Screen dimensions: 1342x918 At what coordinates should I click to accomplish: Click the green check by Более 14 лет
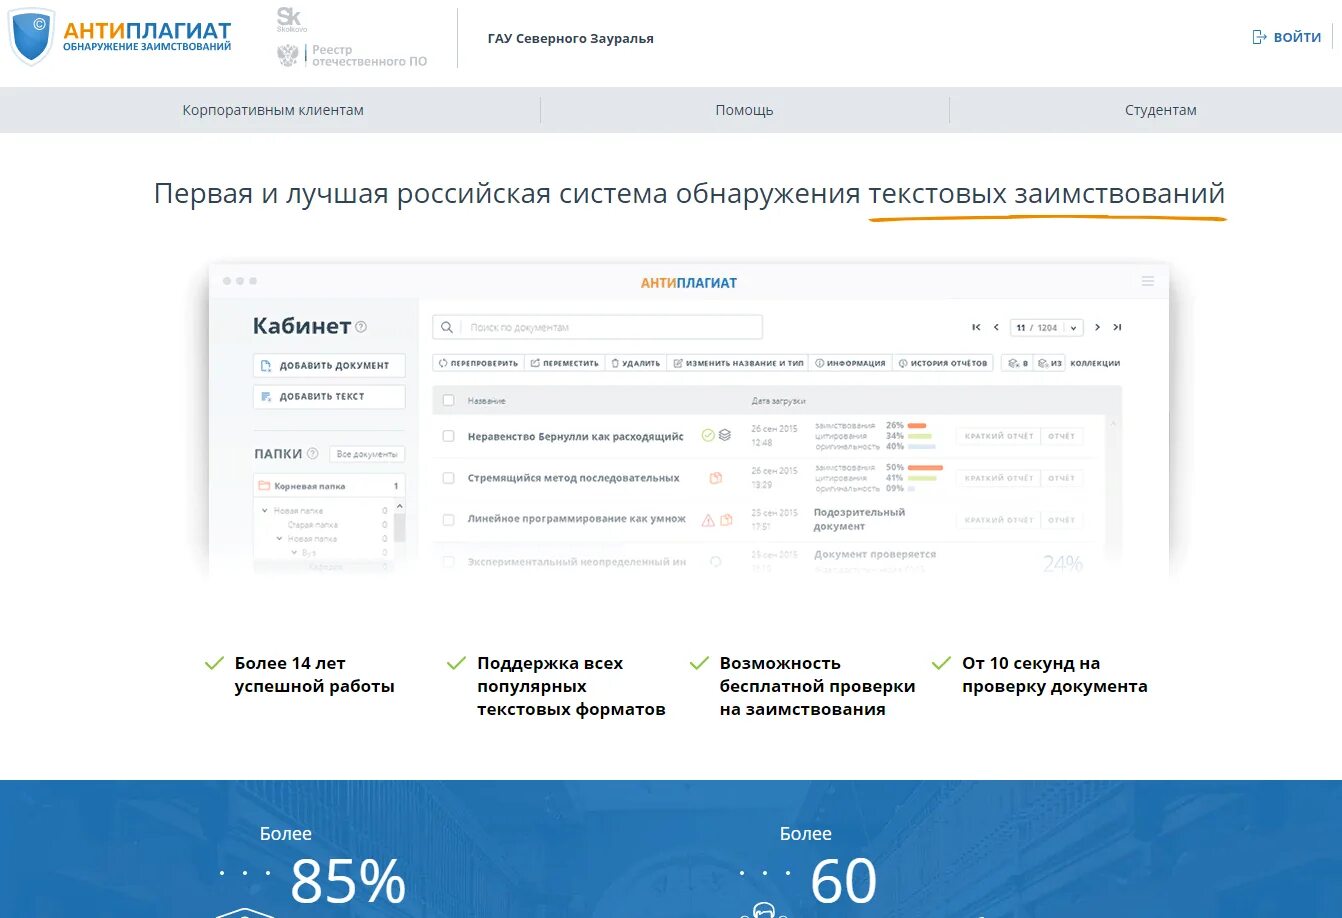pos(214,663)
